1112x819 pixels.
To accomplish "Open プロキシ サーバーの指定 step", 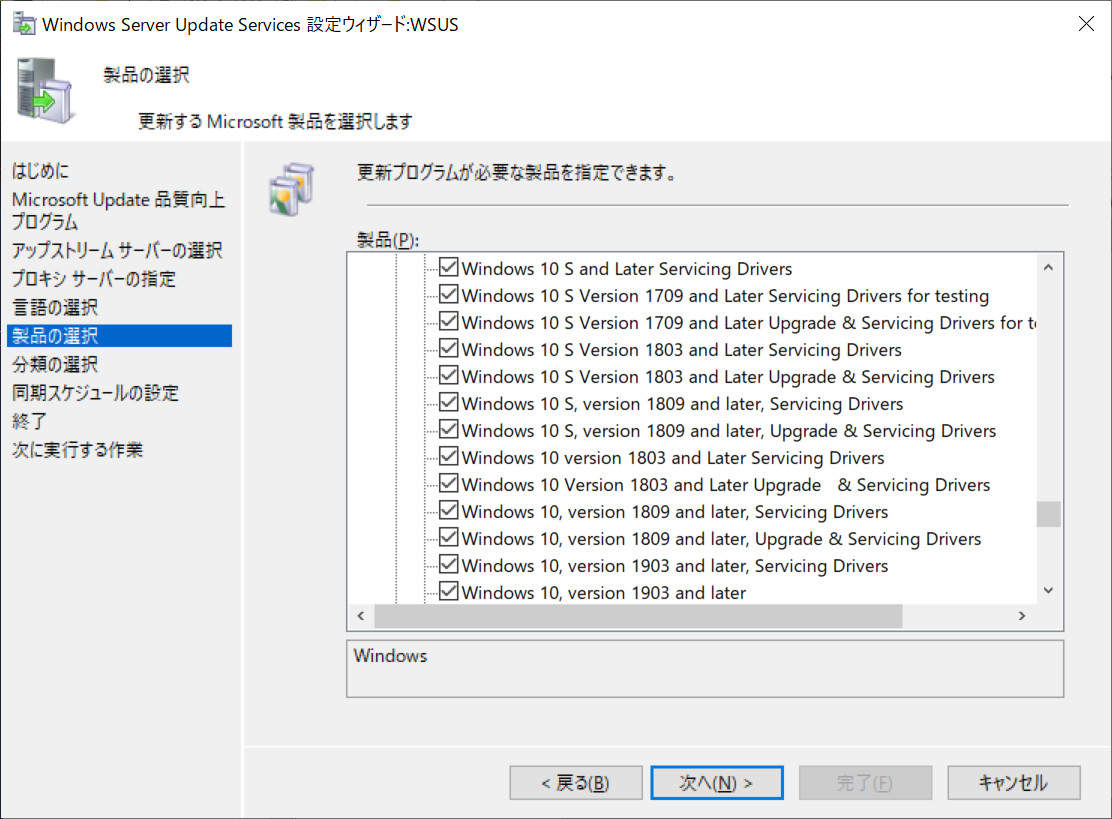I will pos(94,279).
